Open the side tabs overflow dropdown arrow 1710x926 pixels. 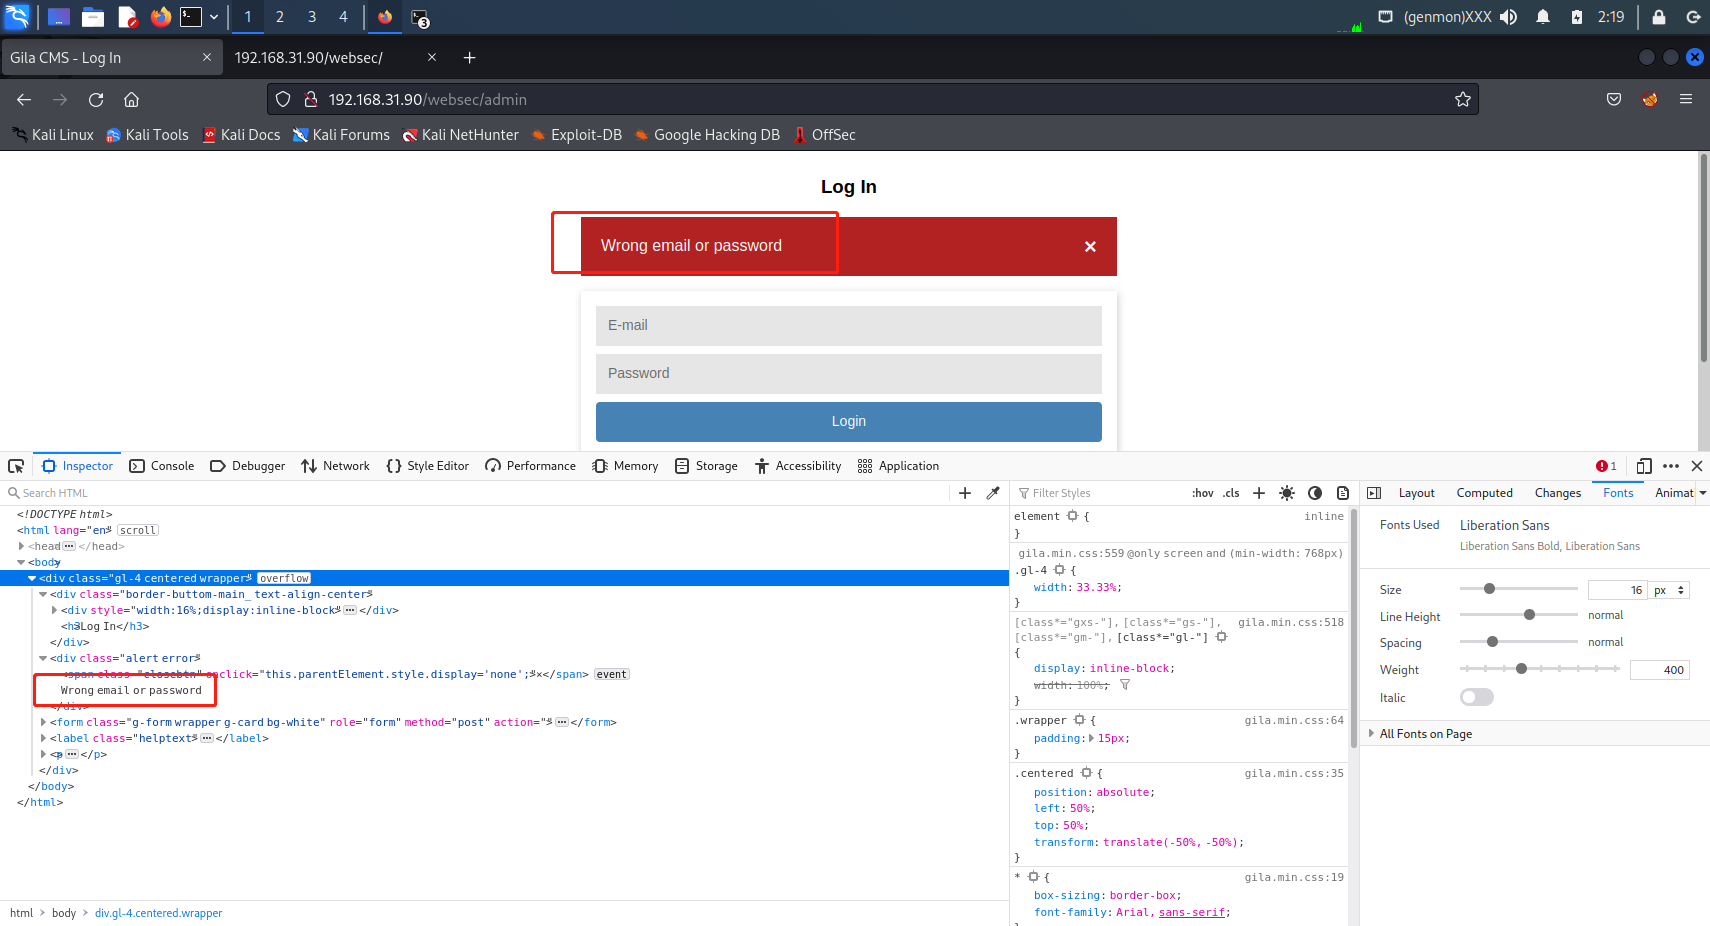click(x=1702, y=493)
